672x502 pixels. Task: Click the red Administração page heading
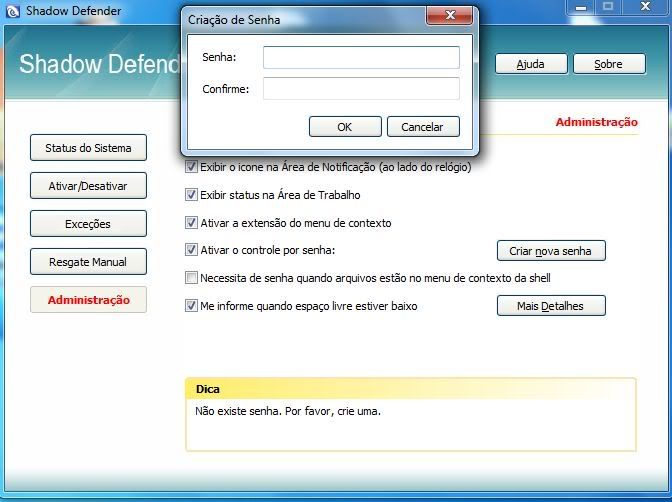[x=596, y=122]
